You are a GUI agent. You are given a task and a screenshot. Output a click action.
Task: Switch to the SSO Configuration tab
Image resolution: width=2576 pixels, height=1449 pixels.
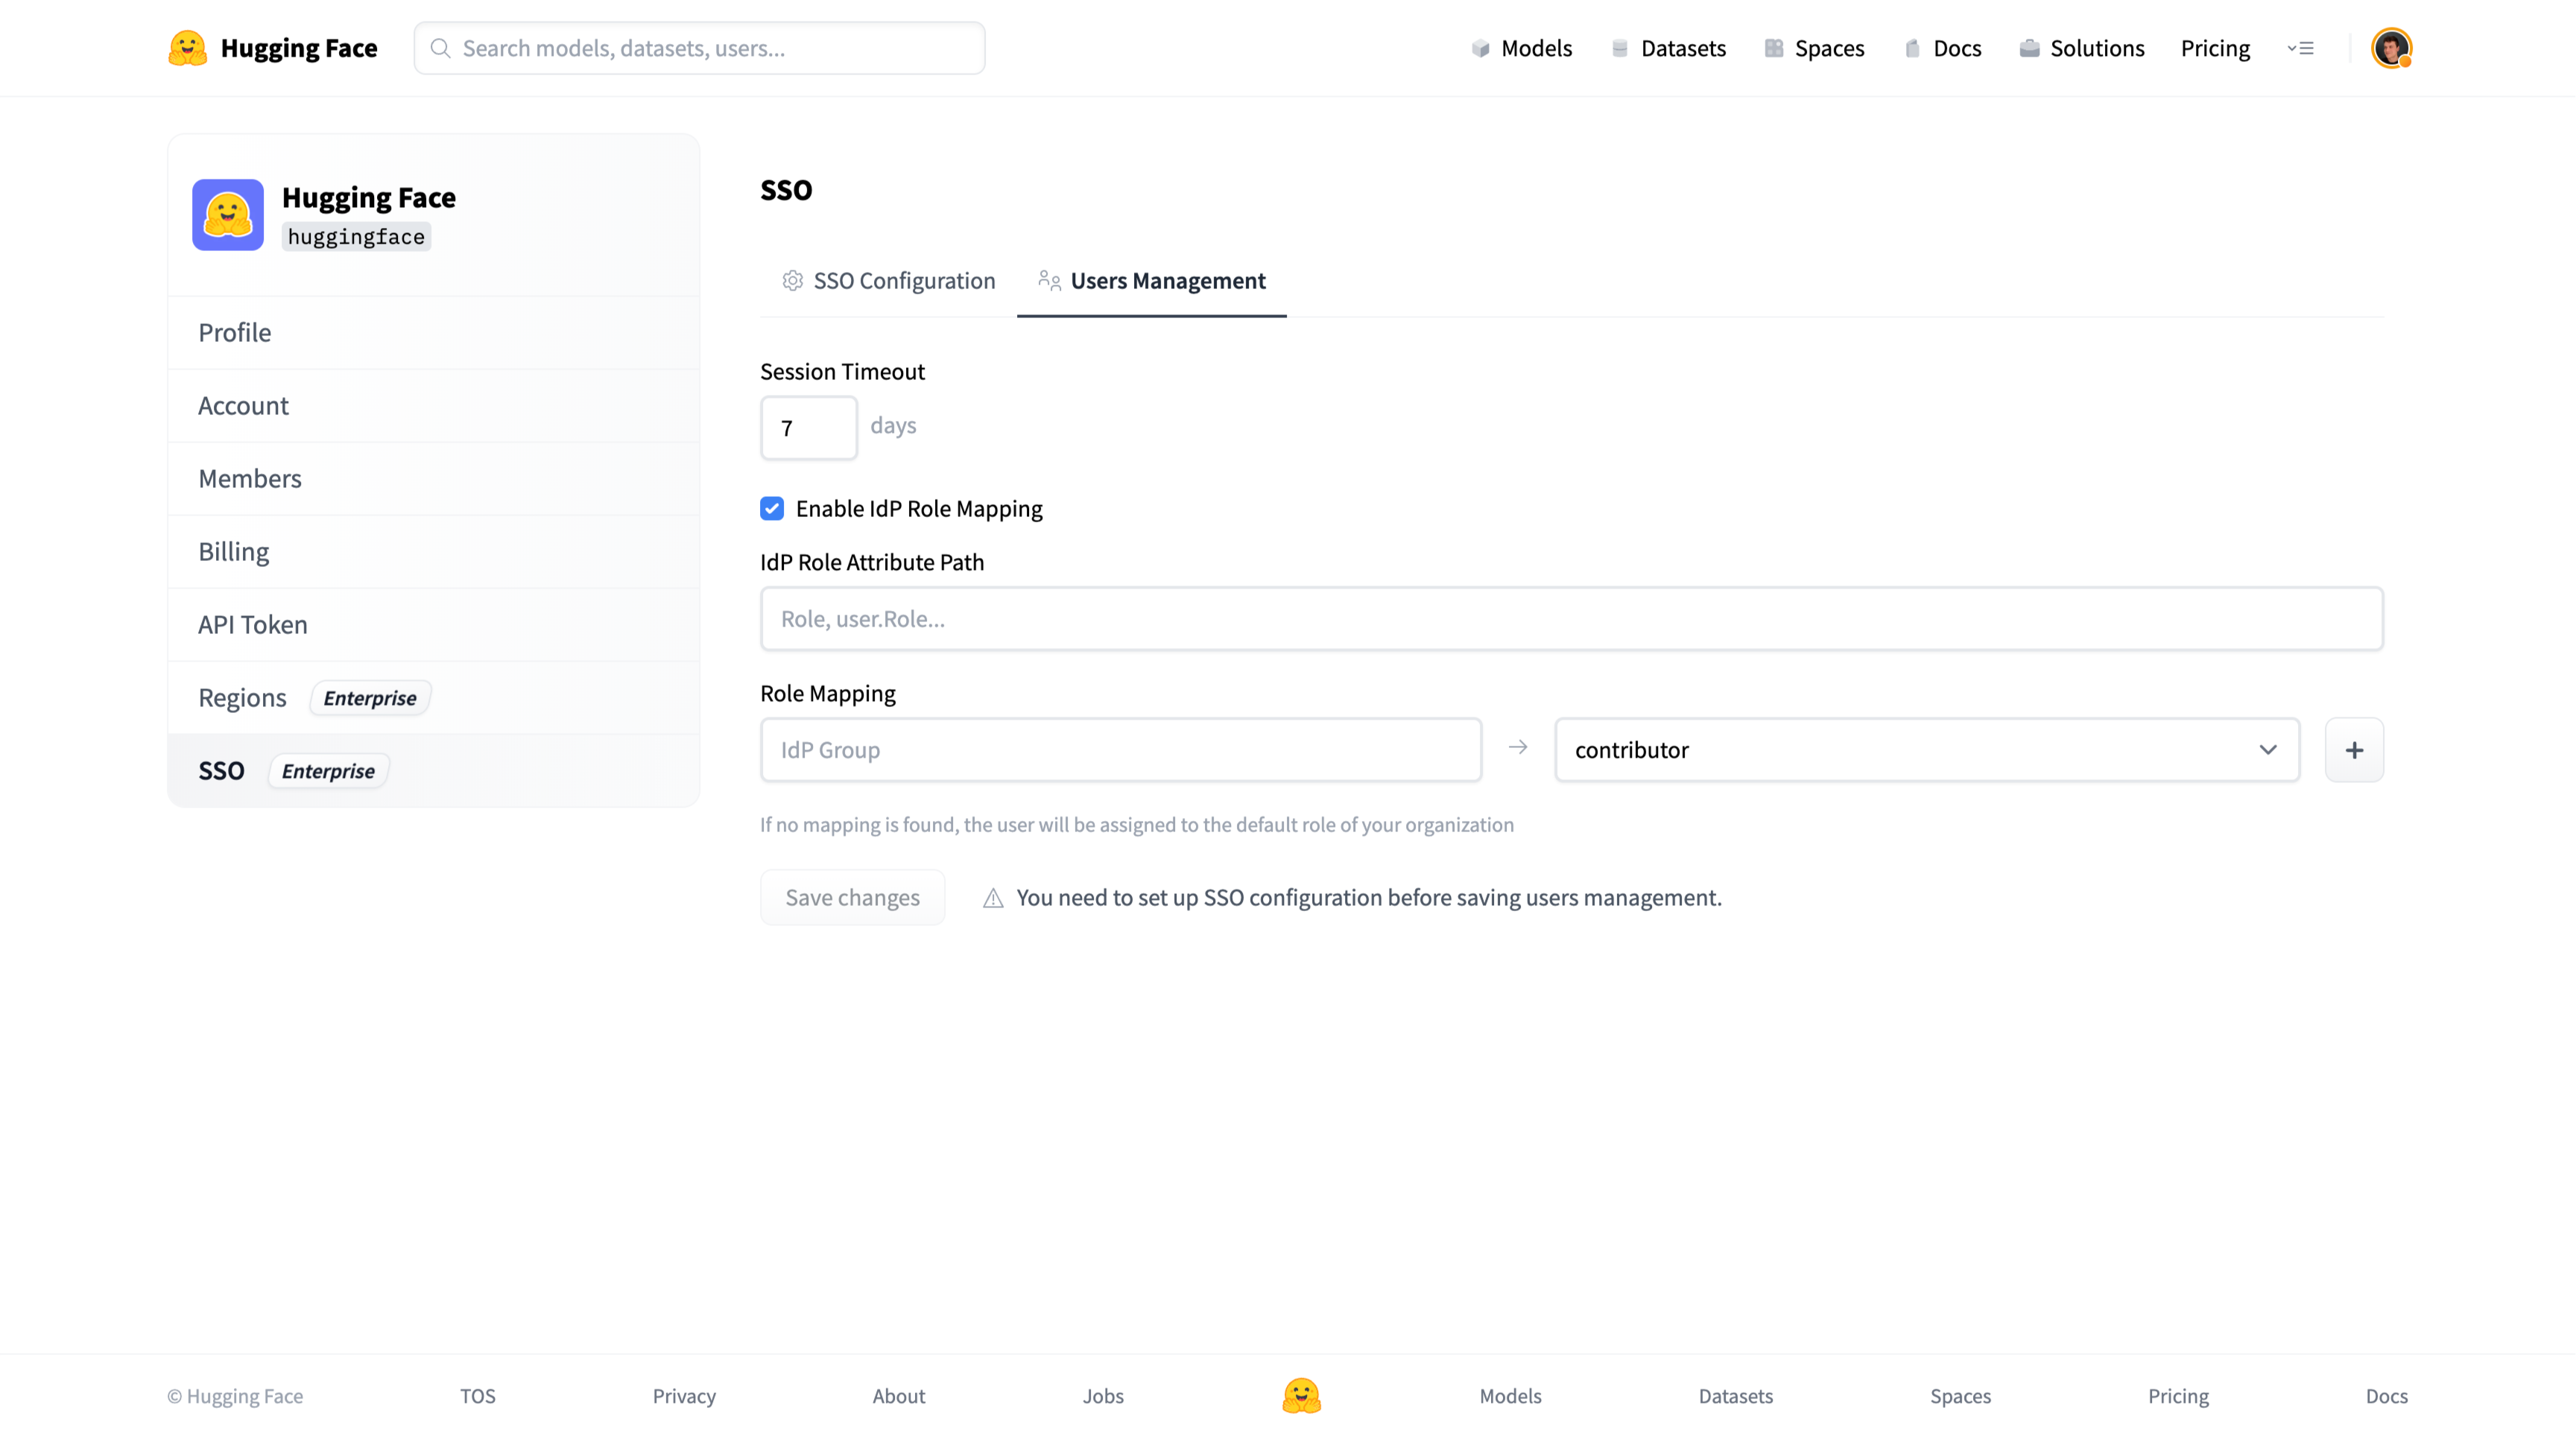tap(888, 281)
